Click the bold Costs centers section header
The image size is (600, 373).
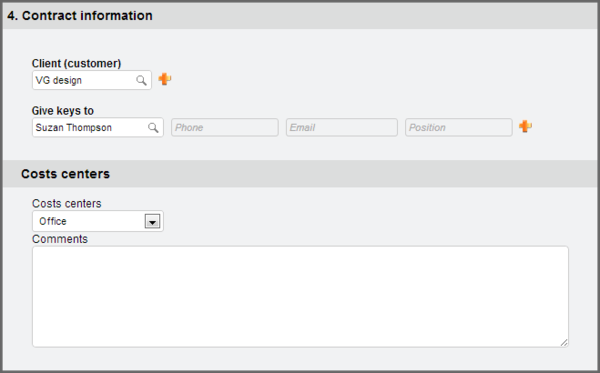65,174
